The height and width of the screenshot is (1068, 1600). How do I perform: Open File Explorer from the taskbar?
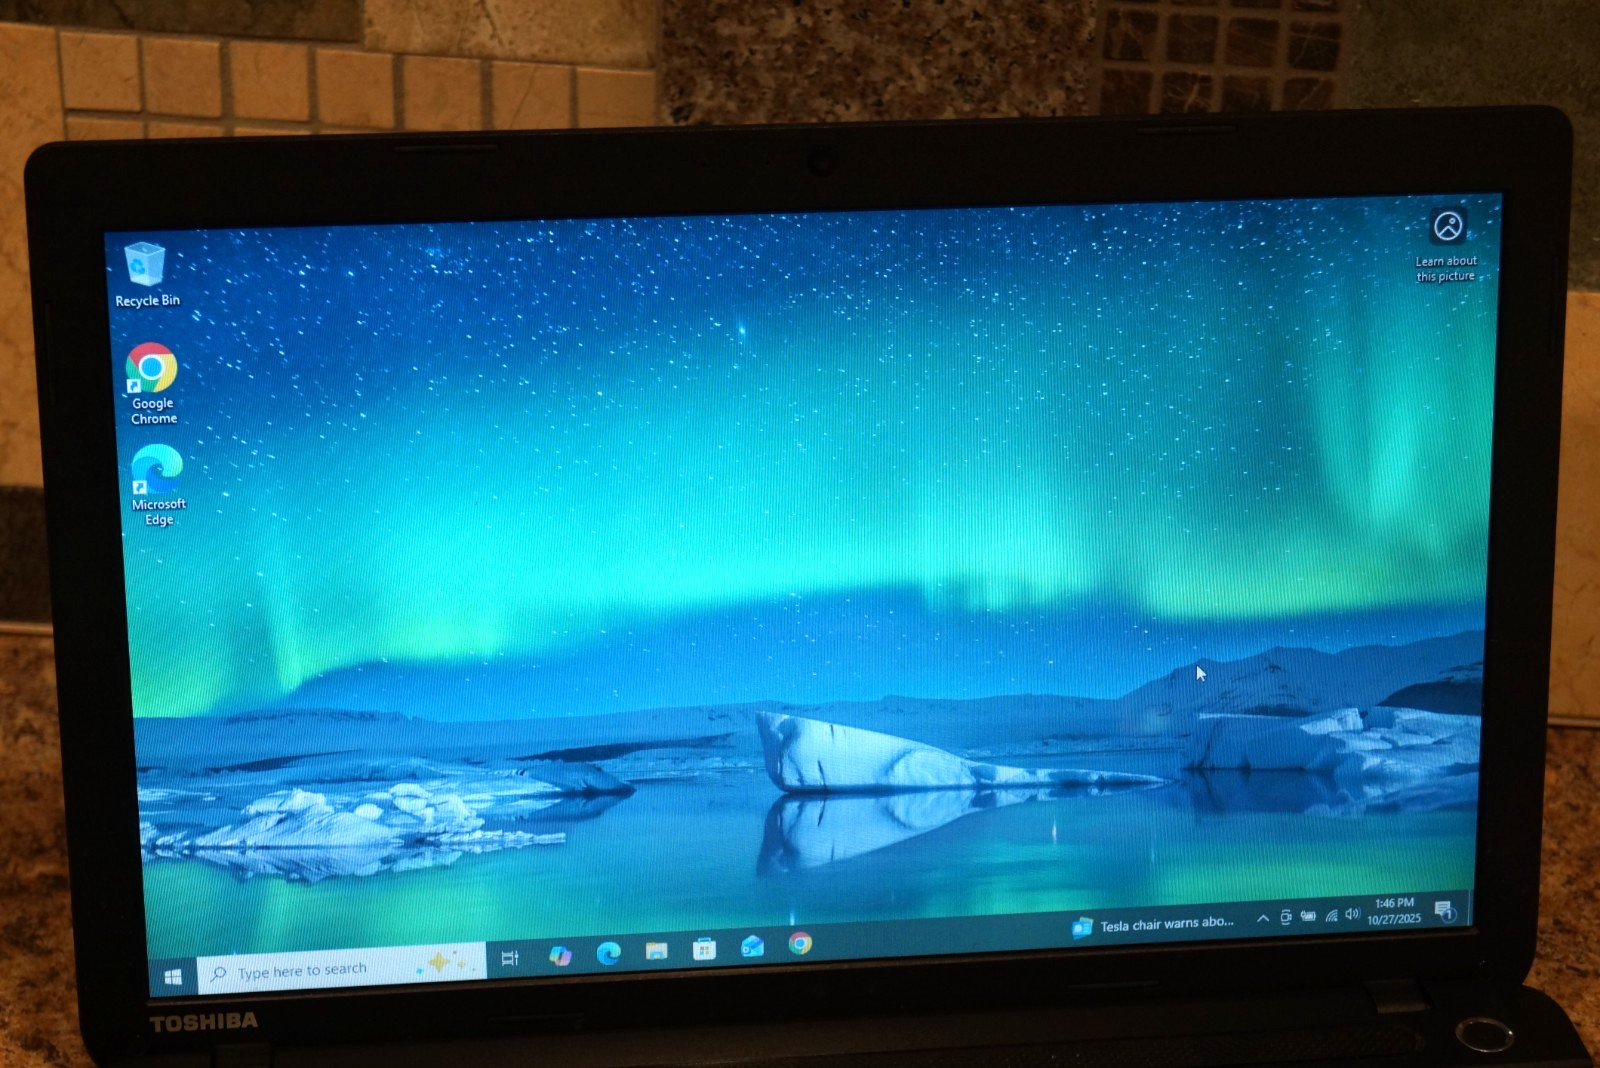pos(656,950)
